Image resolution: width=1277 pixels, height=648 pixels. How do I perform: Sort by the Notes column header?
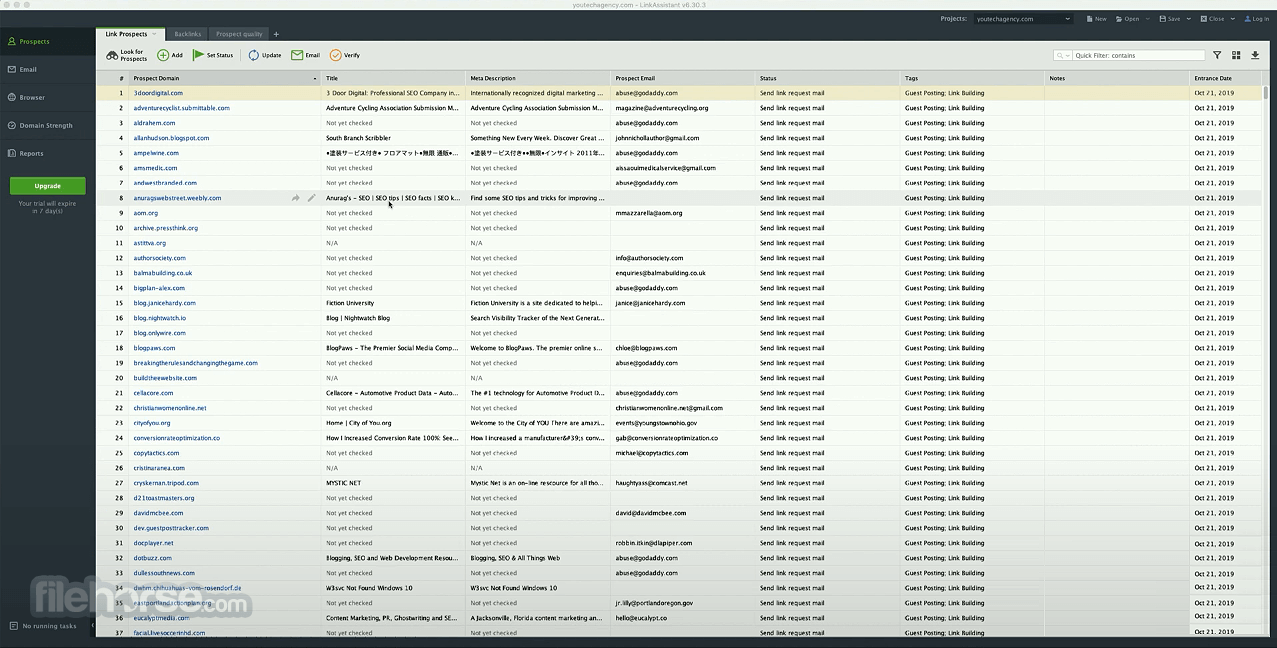tap(1117, 78)
